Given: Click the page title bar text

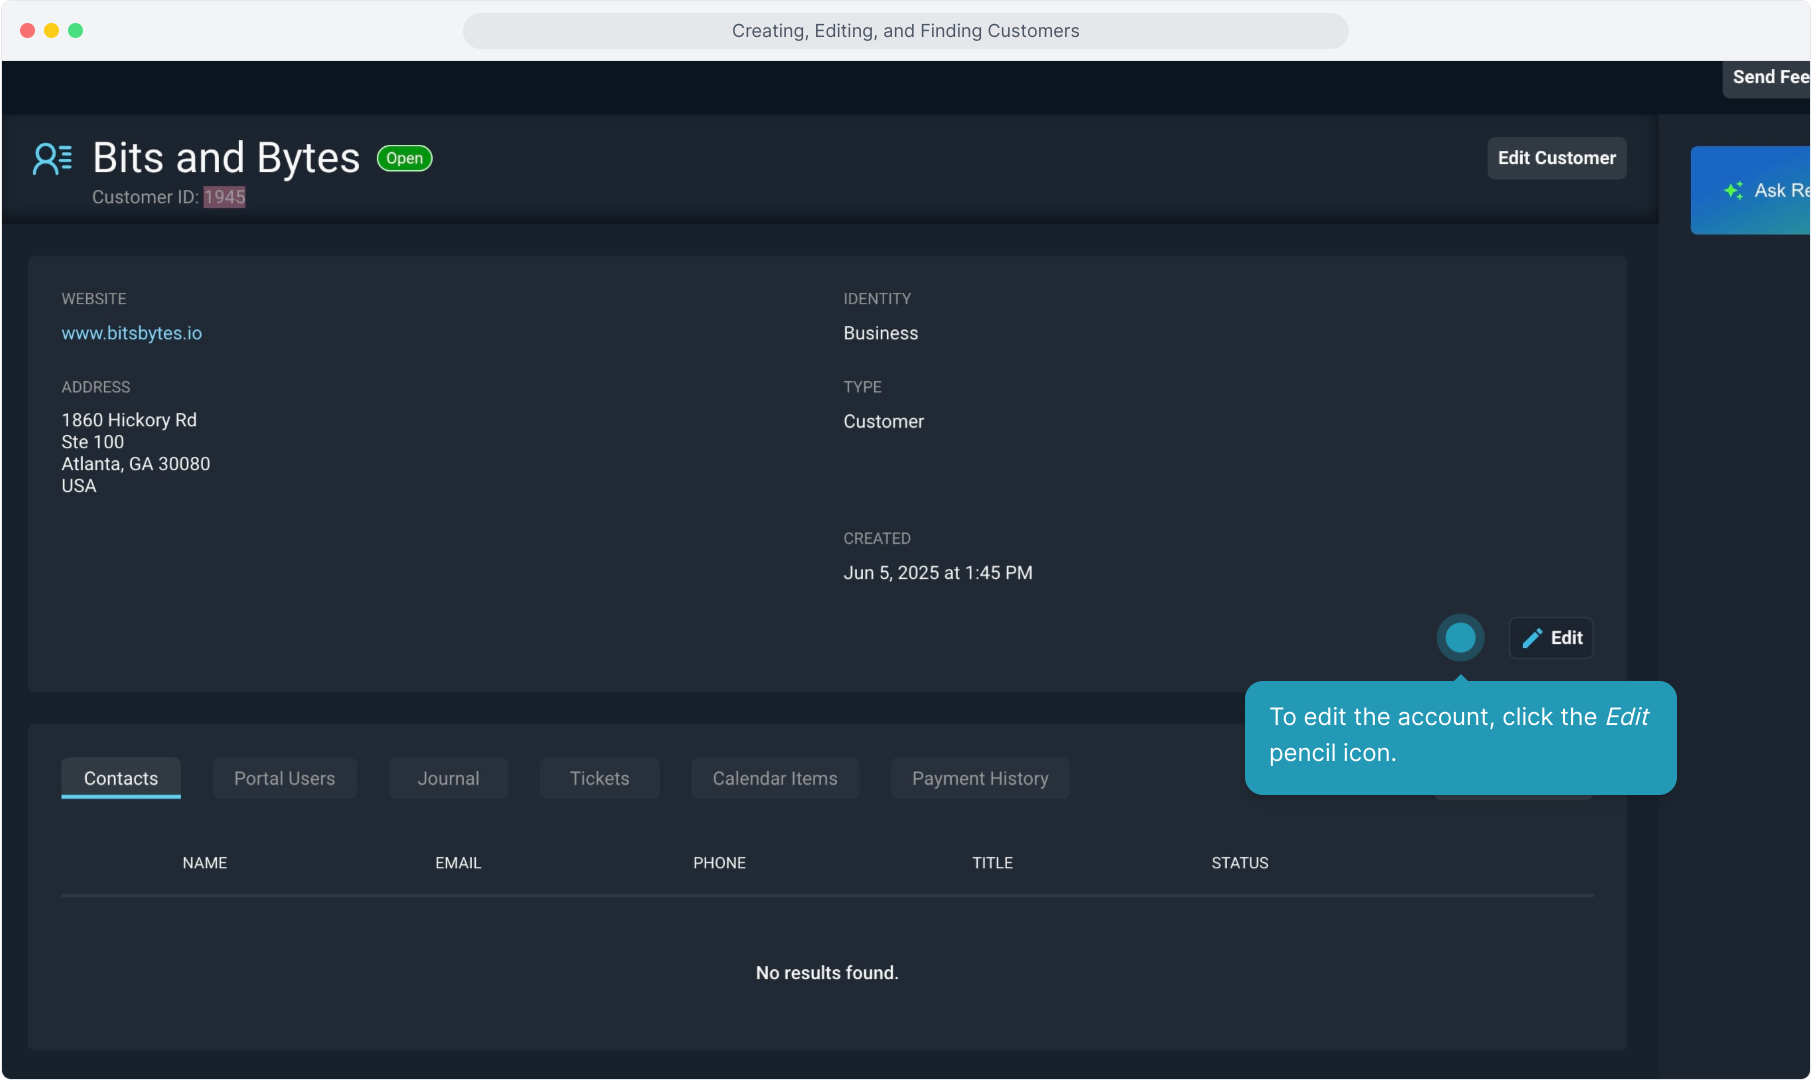Looking at the screenshot, I should pos(905,31).
